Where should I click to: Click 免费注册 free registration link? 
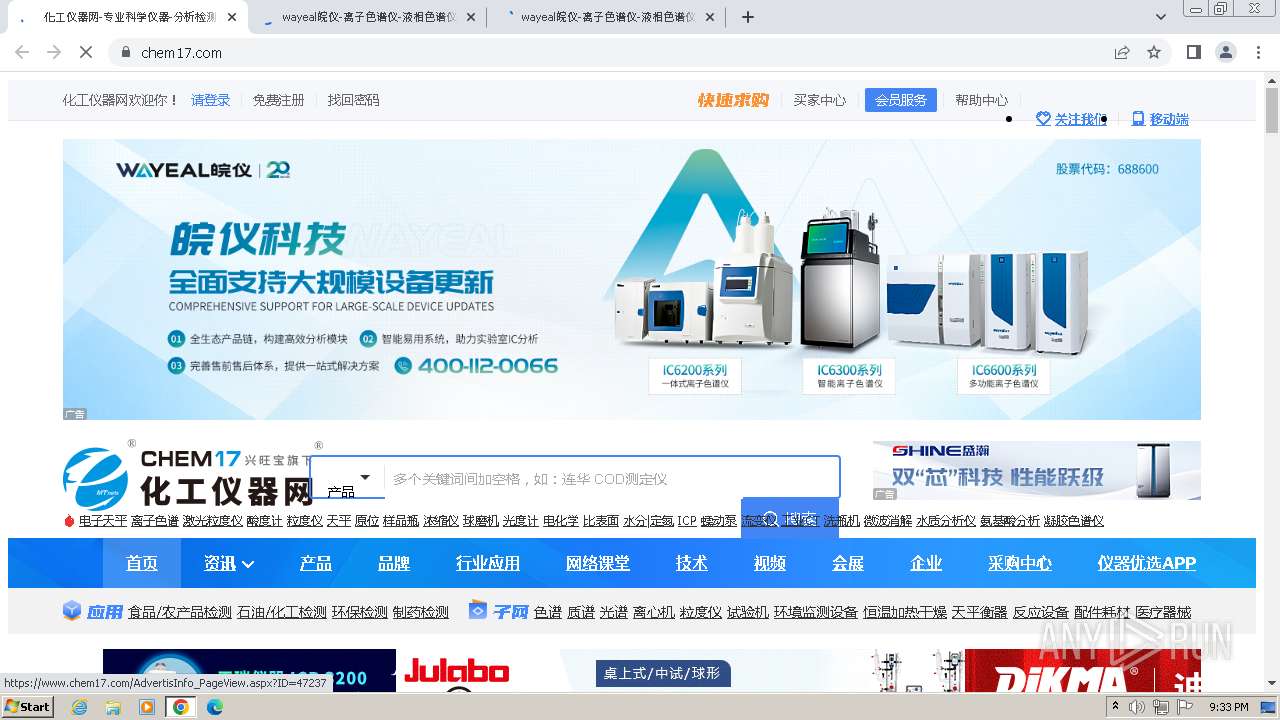click(x=278, y=100)
